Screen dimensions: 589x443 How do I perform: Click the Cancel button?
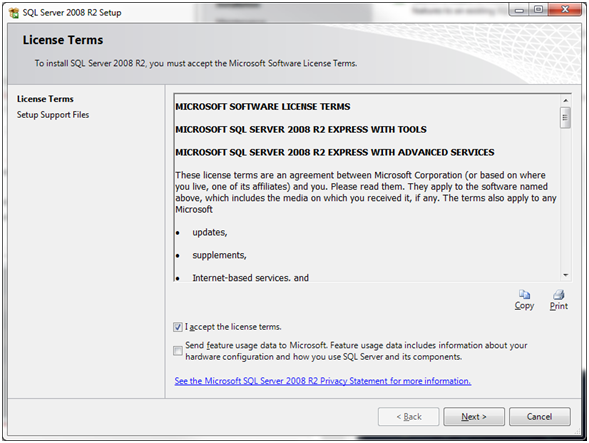click(x=539, y=416)
